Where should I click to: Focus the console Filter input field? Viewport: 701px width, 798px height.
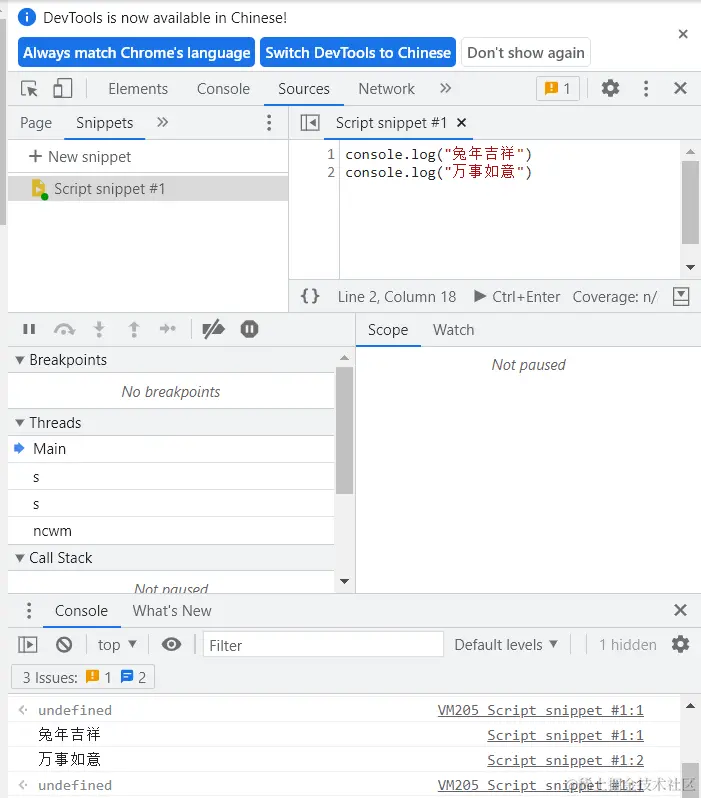pos(323,645)
